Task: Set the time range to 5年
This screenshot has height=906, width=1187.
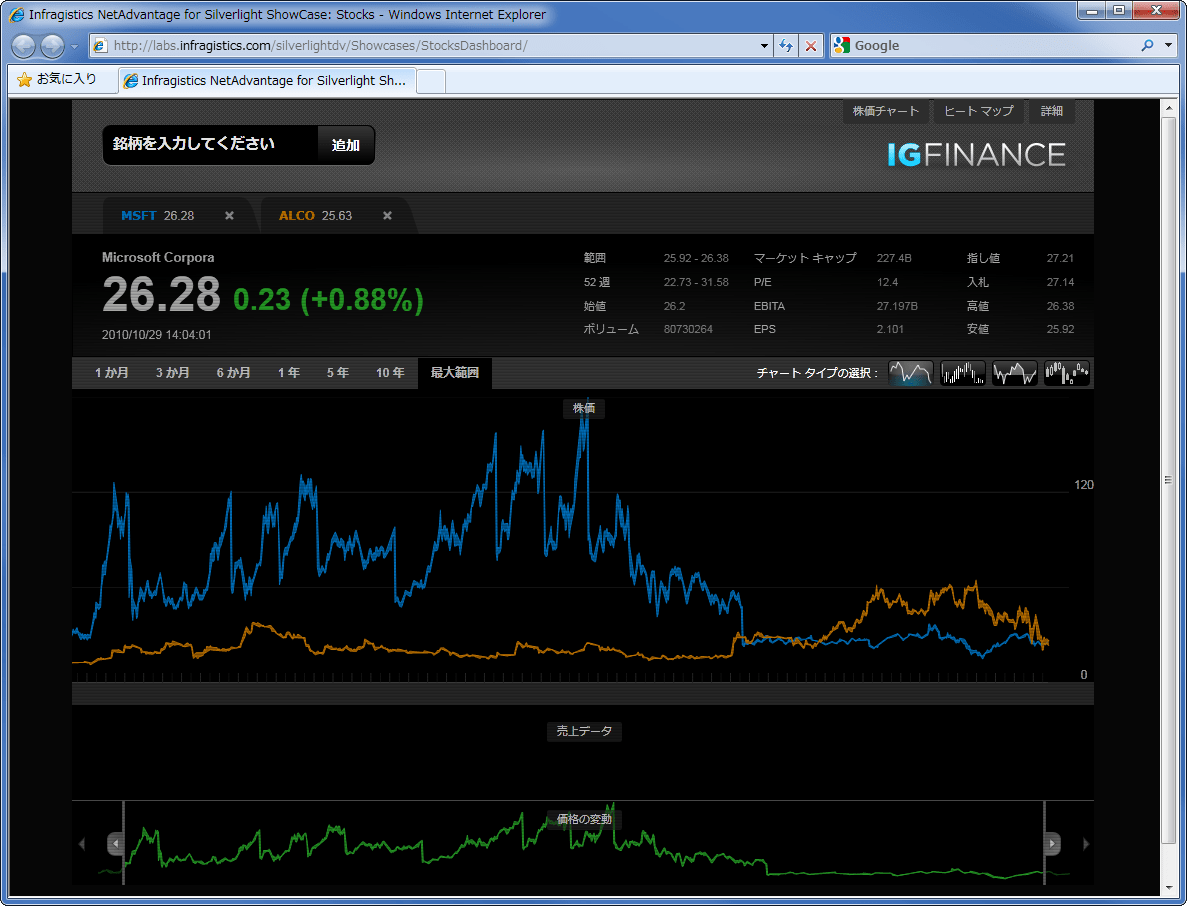Action: pos(338,373)
